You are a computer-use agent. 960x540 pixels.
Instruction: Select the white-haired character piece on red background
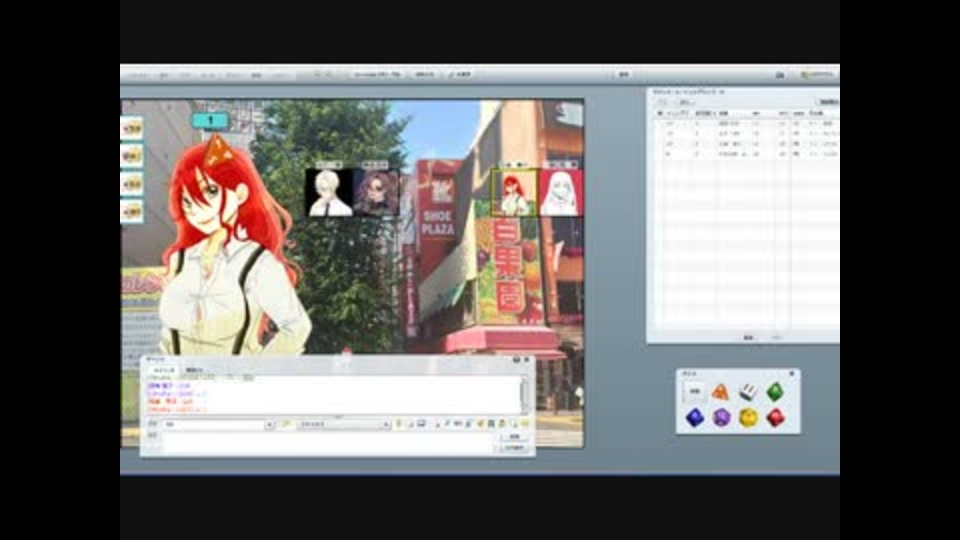[561, 193]
